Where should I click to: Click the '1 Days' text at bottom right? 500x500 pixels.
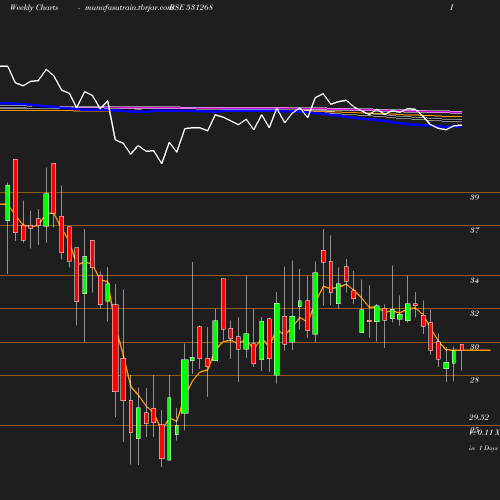coord(488,448)
